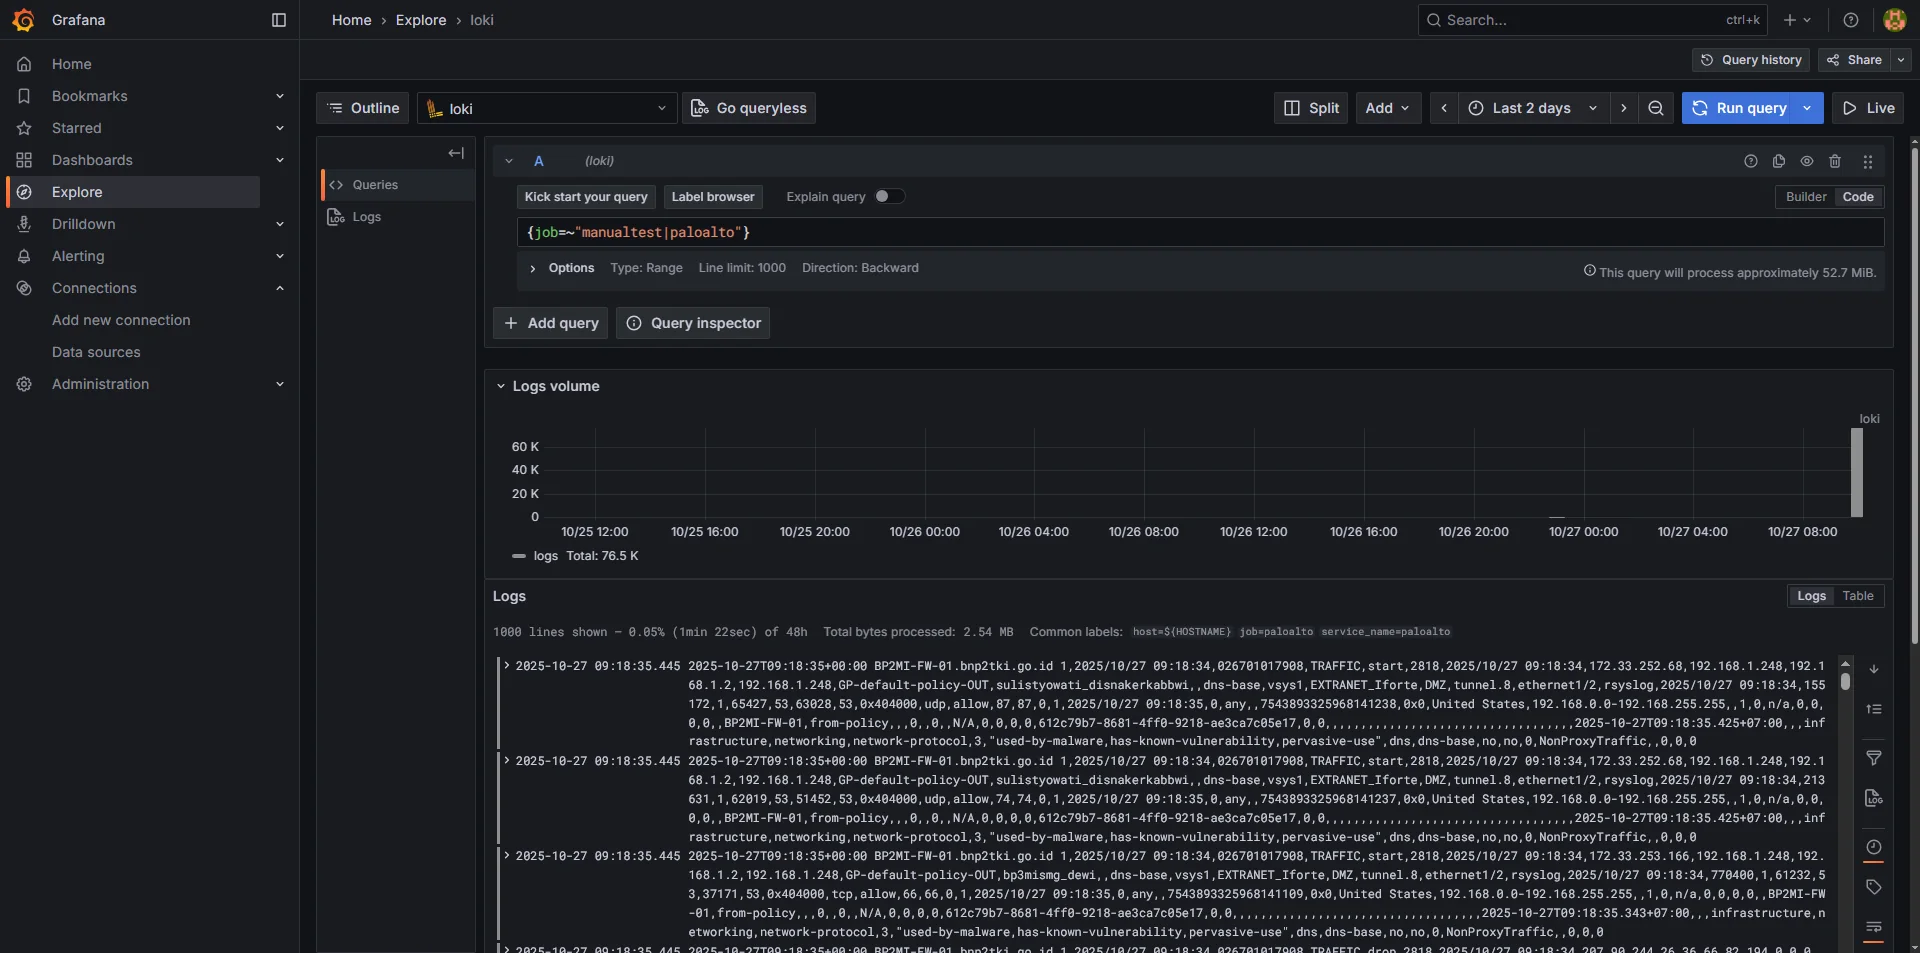Delete query A with trash icon

[1835, 161]
